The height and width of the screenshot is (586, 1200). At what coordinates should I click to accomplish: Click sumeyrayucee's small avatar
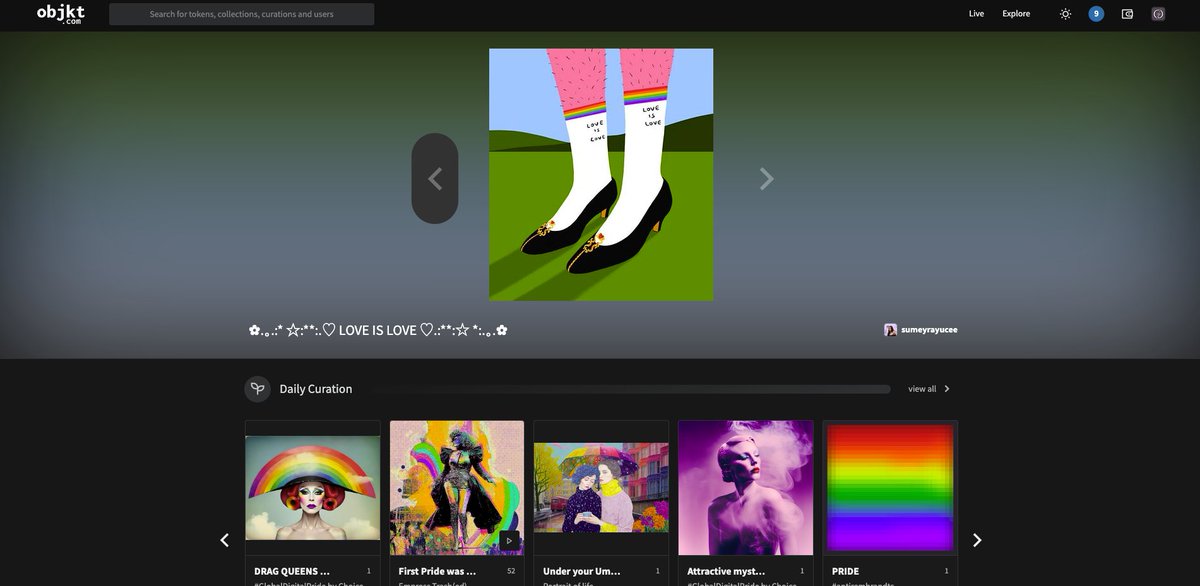point(890,330)
